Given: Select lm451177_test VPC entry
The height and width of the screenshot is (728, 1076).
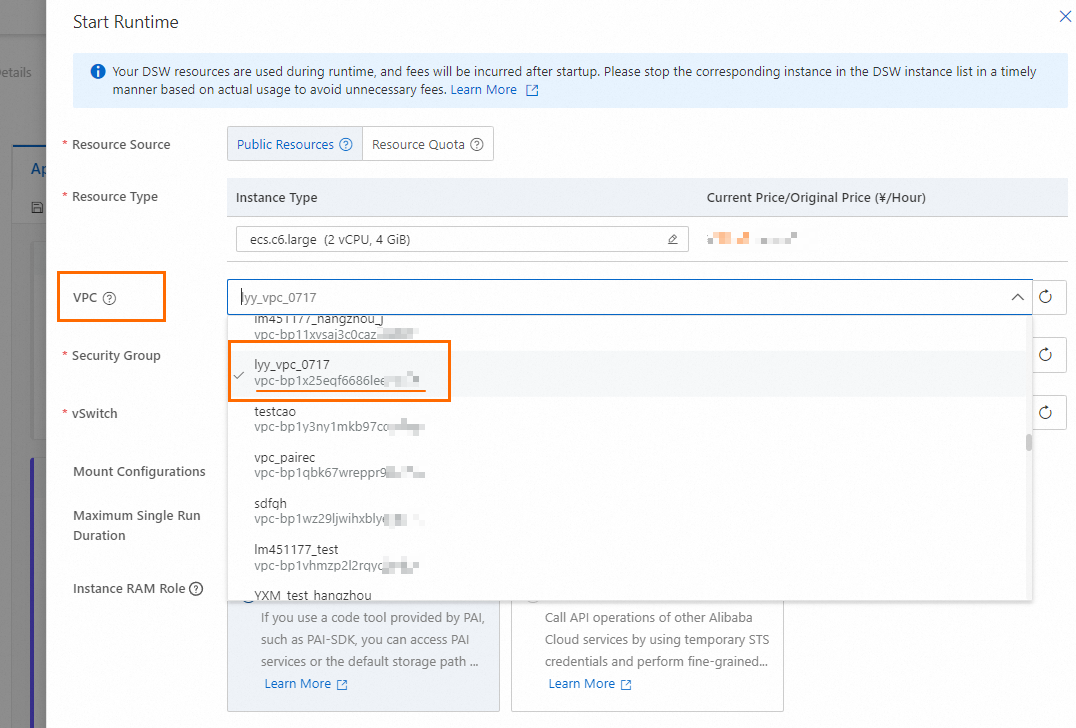Looking at the screenshot, I should pyautogui.click(x=296, y=549).
